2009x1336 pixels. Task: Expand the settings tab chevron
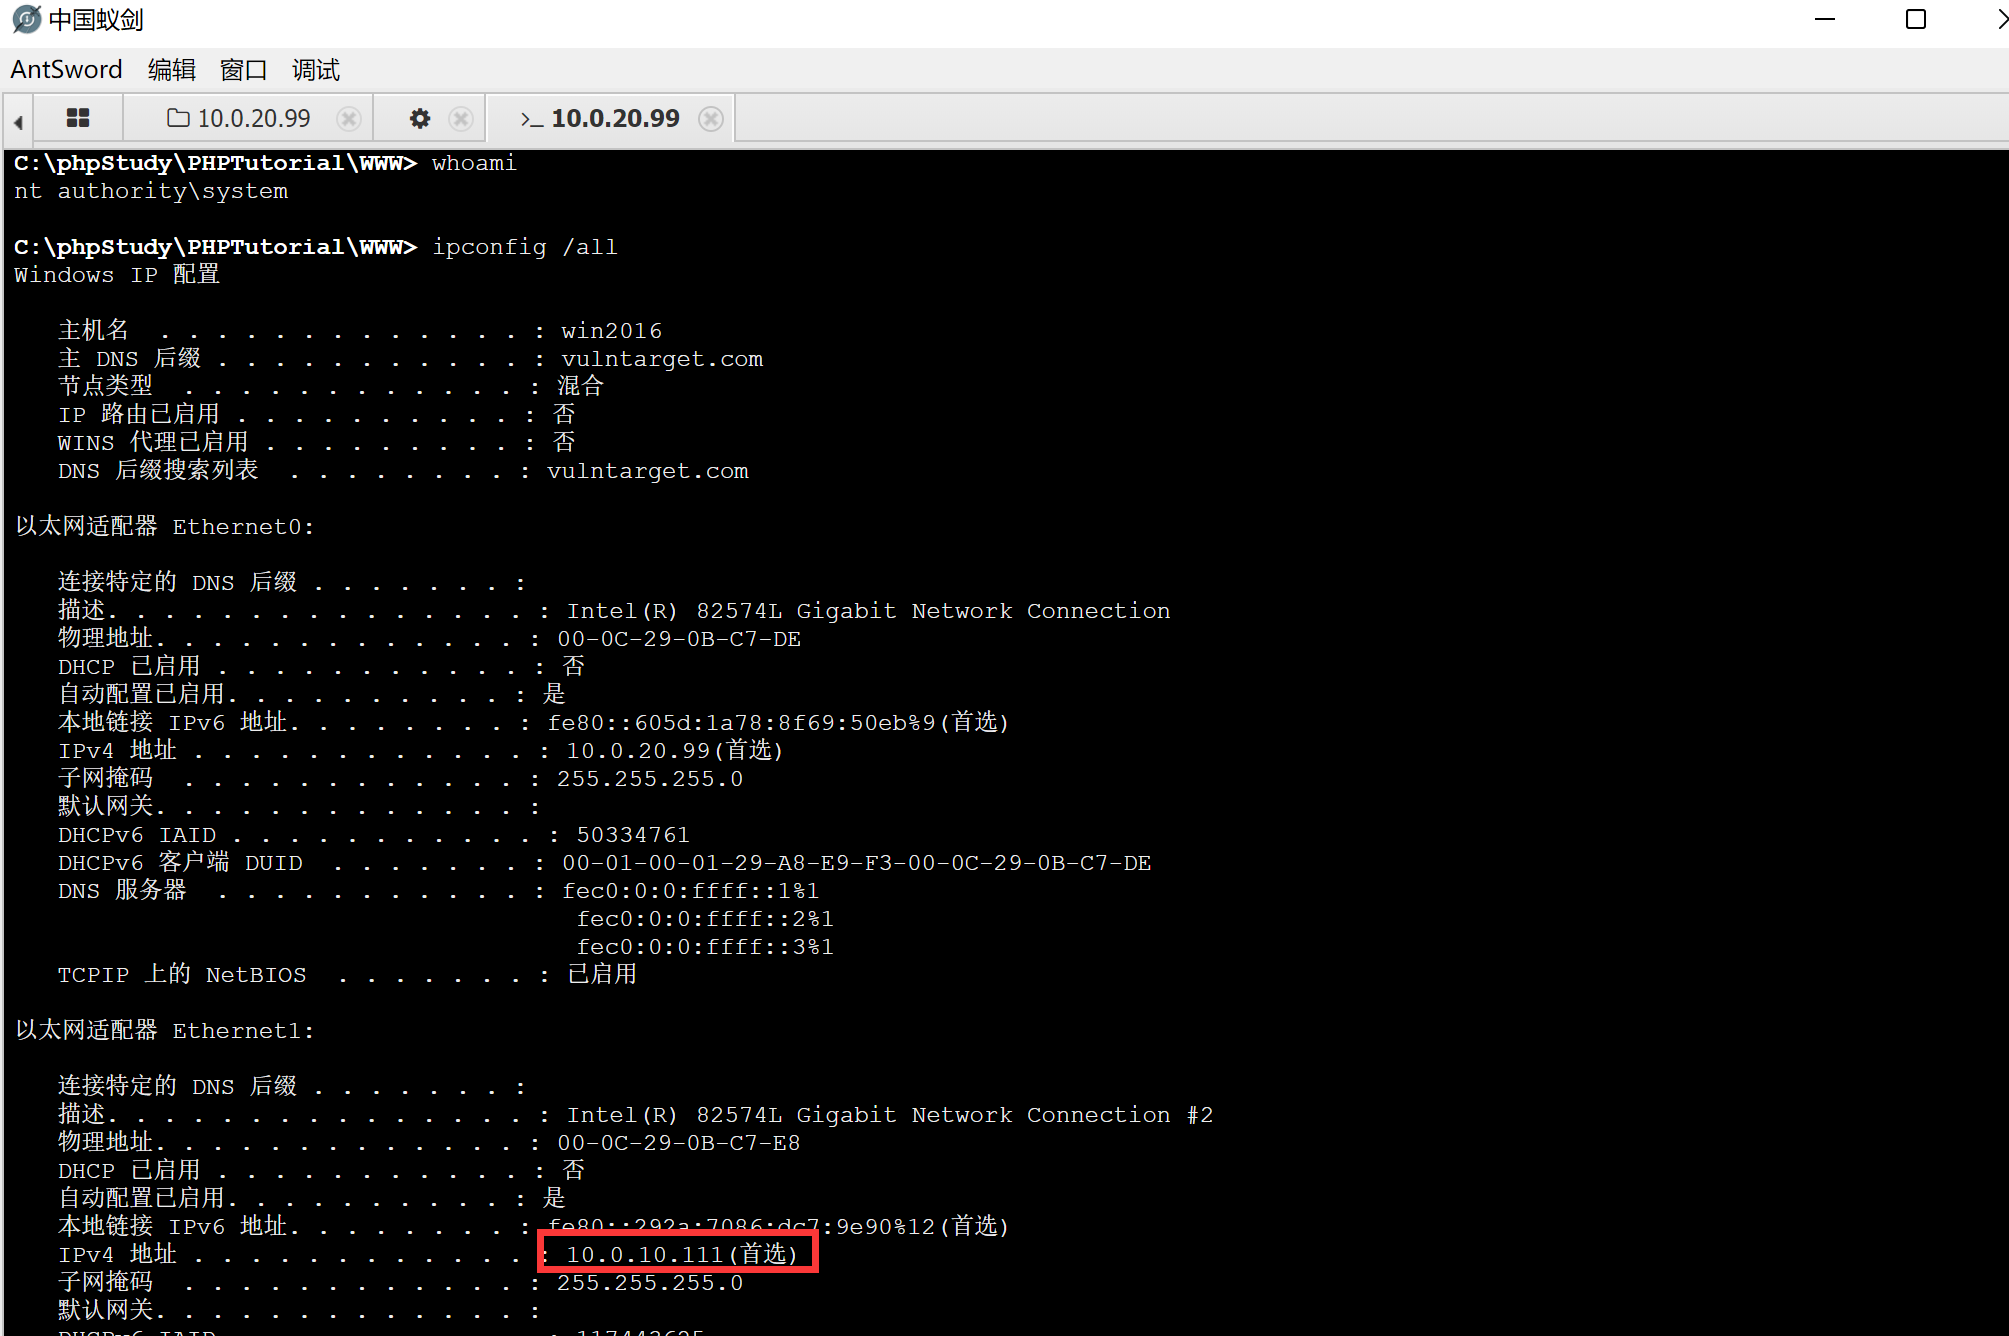click(x=419, y=118)
